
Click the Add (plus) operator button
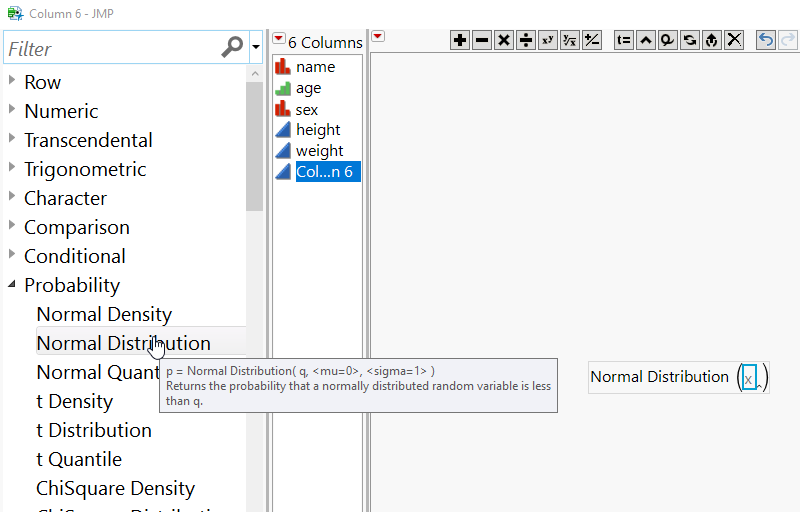[460, 40]
